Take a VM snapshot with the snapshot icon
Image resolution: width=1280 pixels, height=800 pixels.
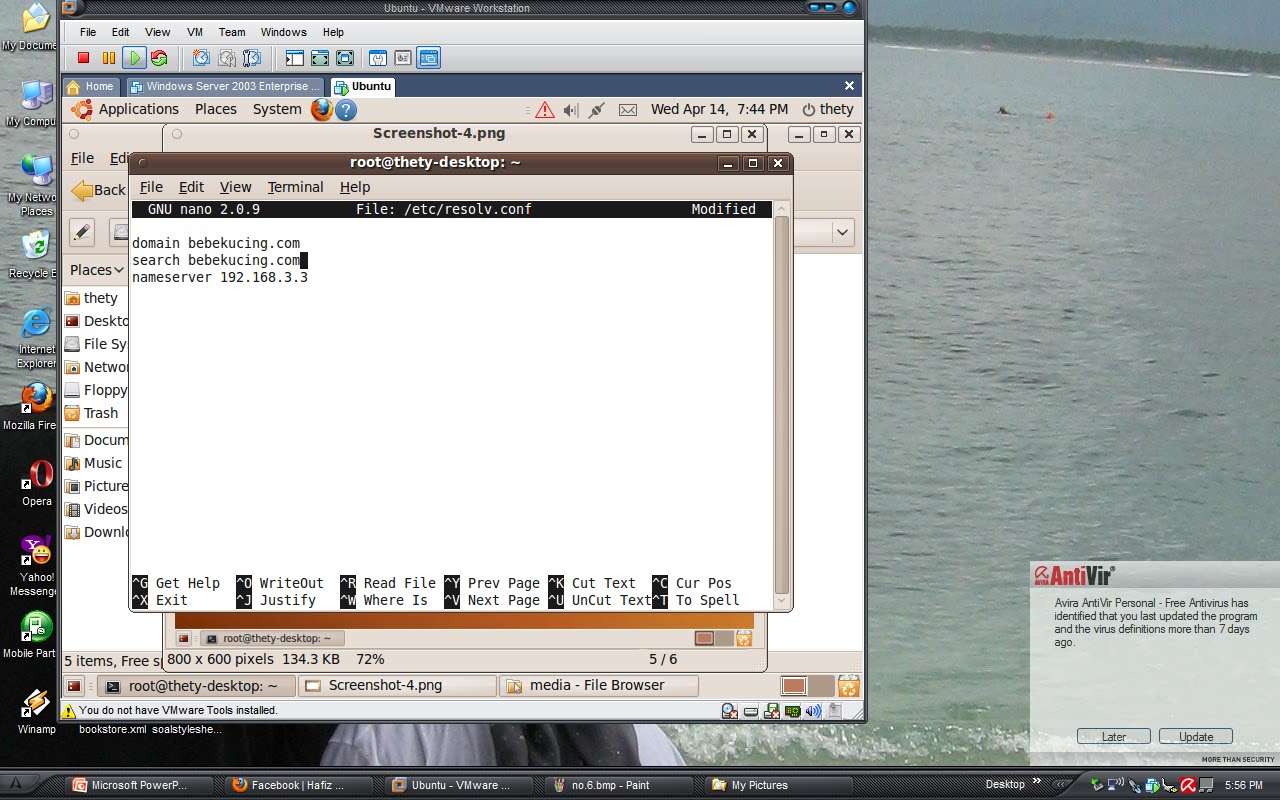[x=202, y=58]
